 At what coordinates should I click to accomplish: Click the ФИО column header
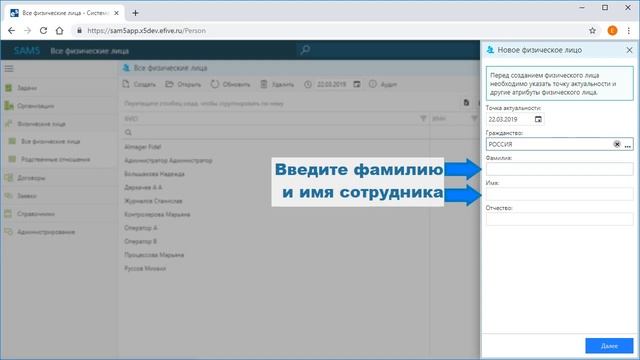(x=131, y=118)
